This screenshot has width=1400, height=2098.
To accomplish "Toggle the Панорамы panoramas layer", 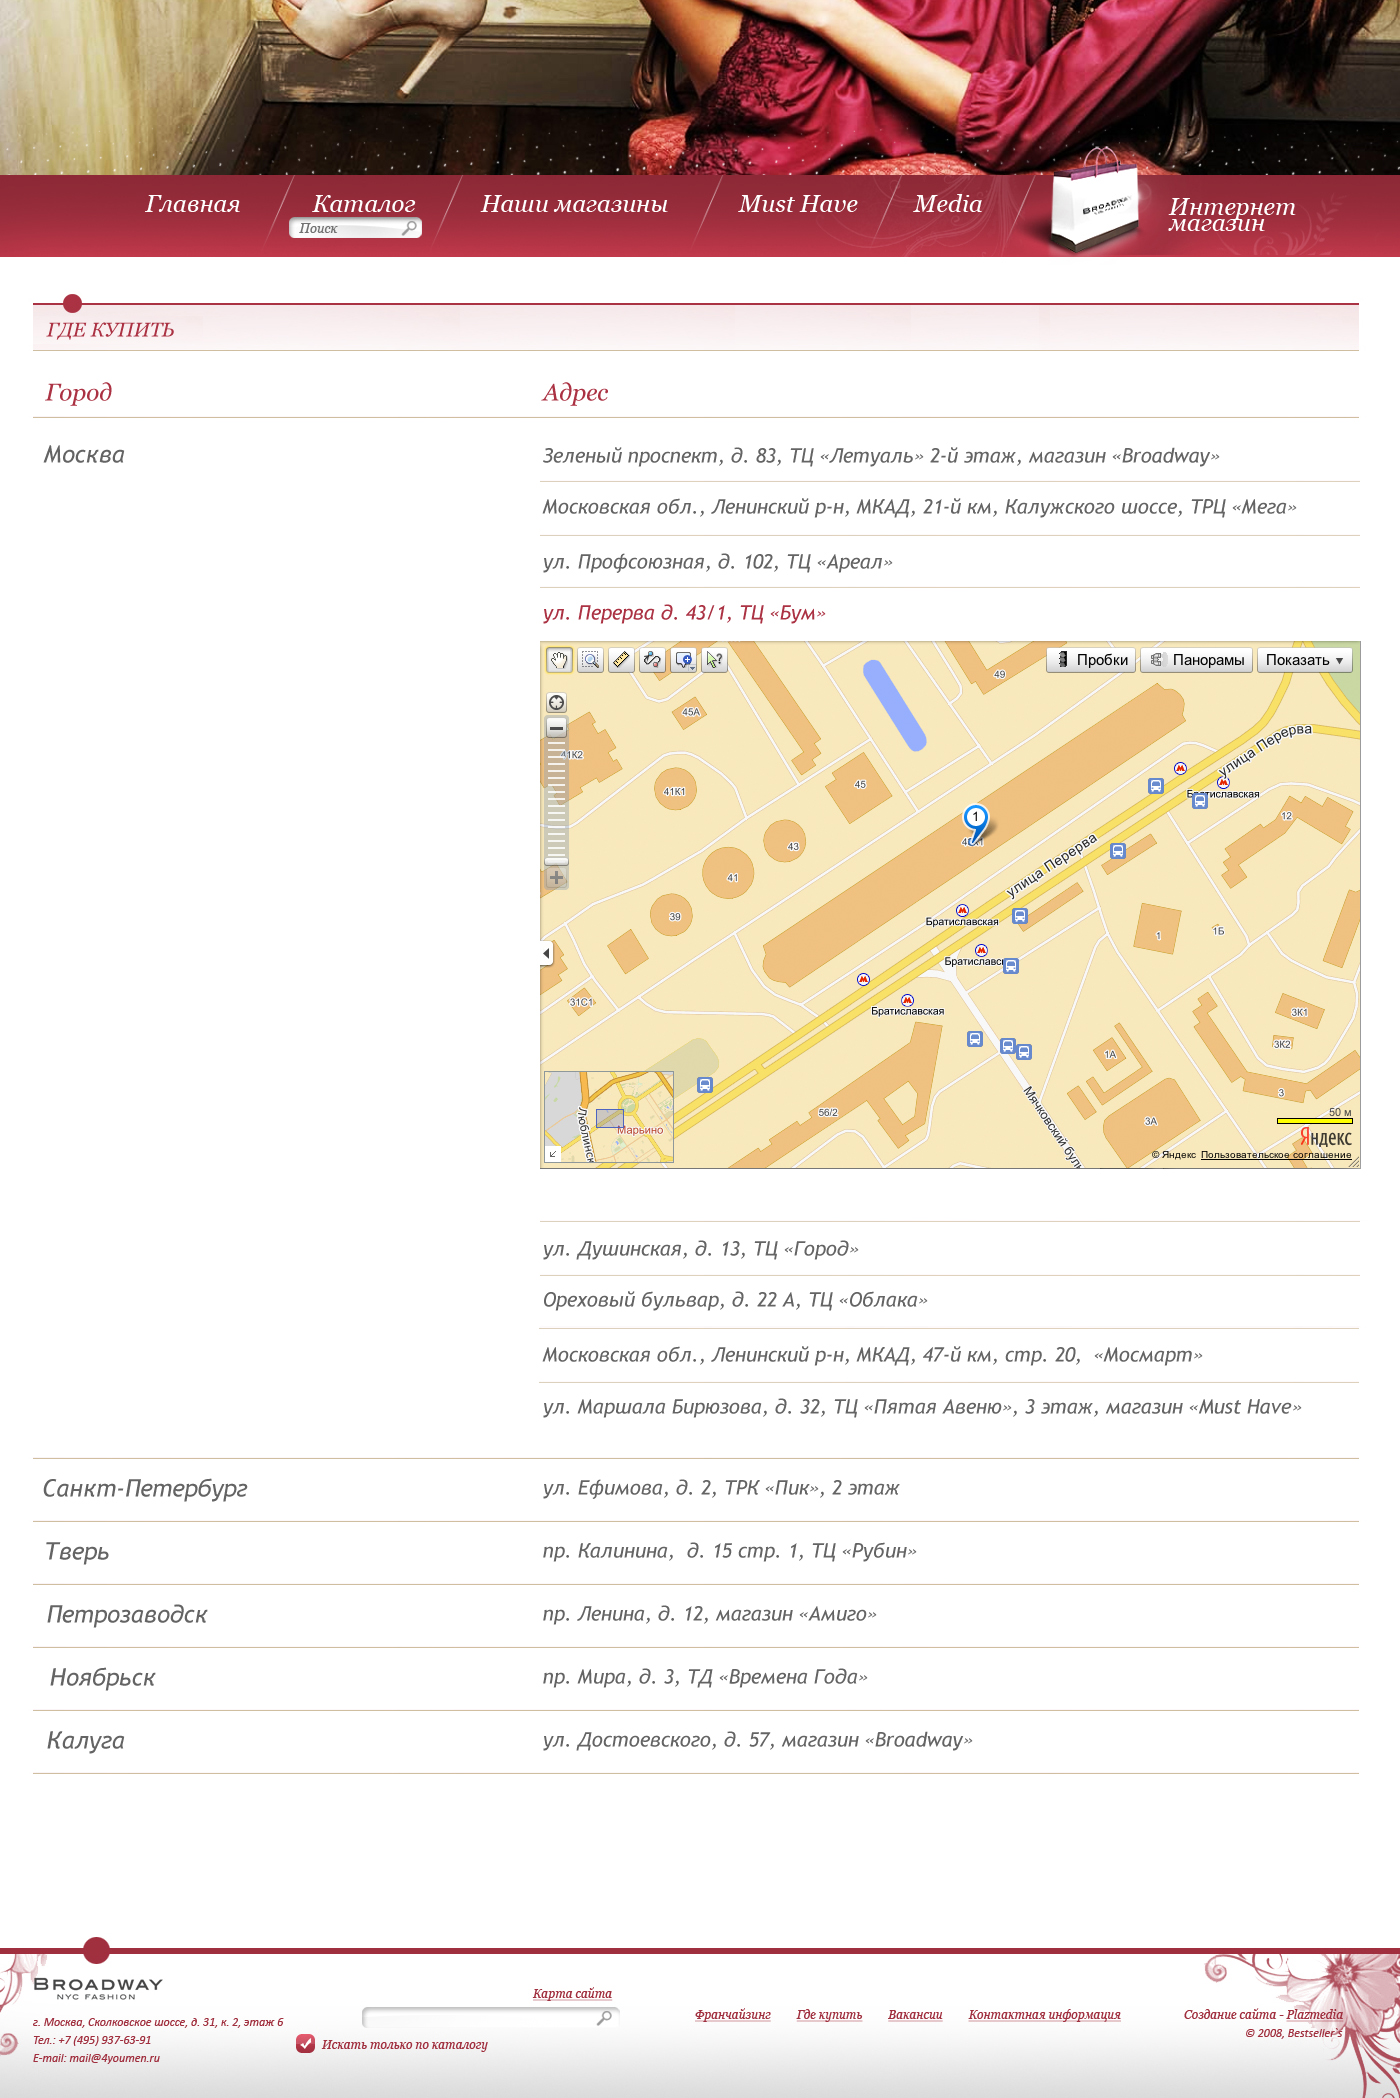I will click(x=1196, y=660).
